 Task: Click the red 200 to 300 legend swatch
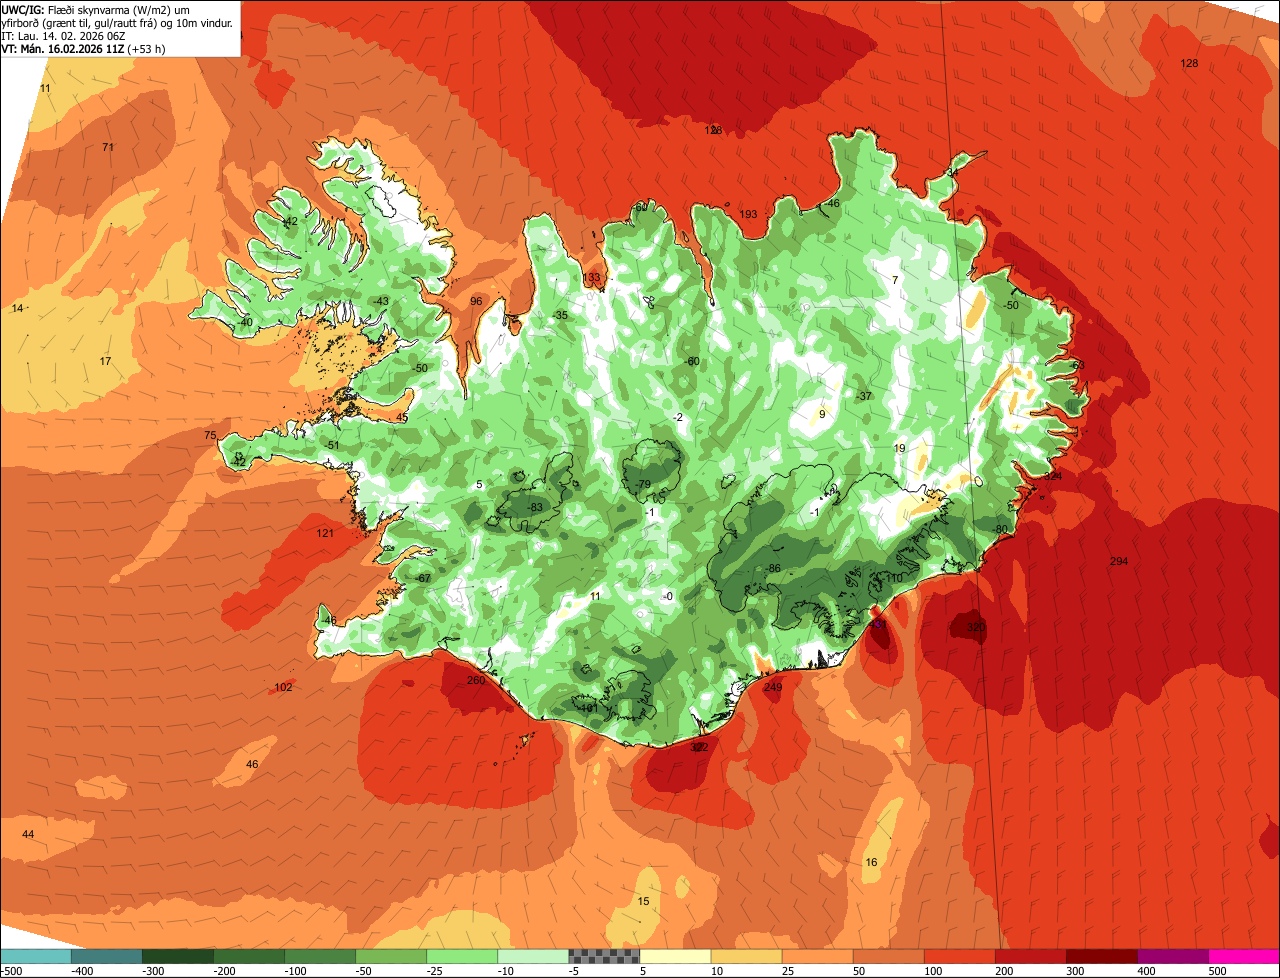click(1031, 956)
